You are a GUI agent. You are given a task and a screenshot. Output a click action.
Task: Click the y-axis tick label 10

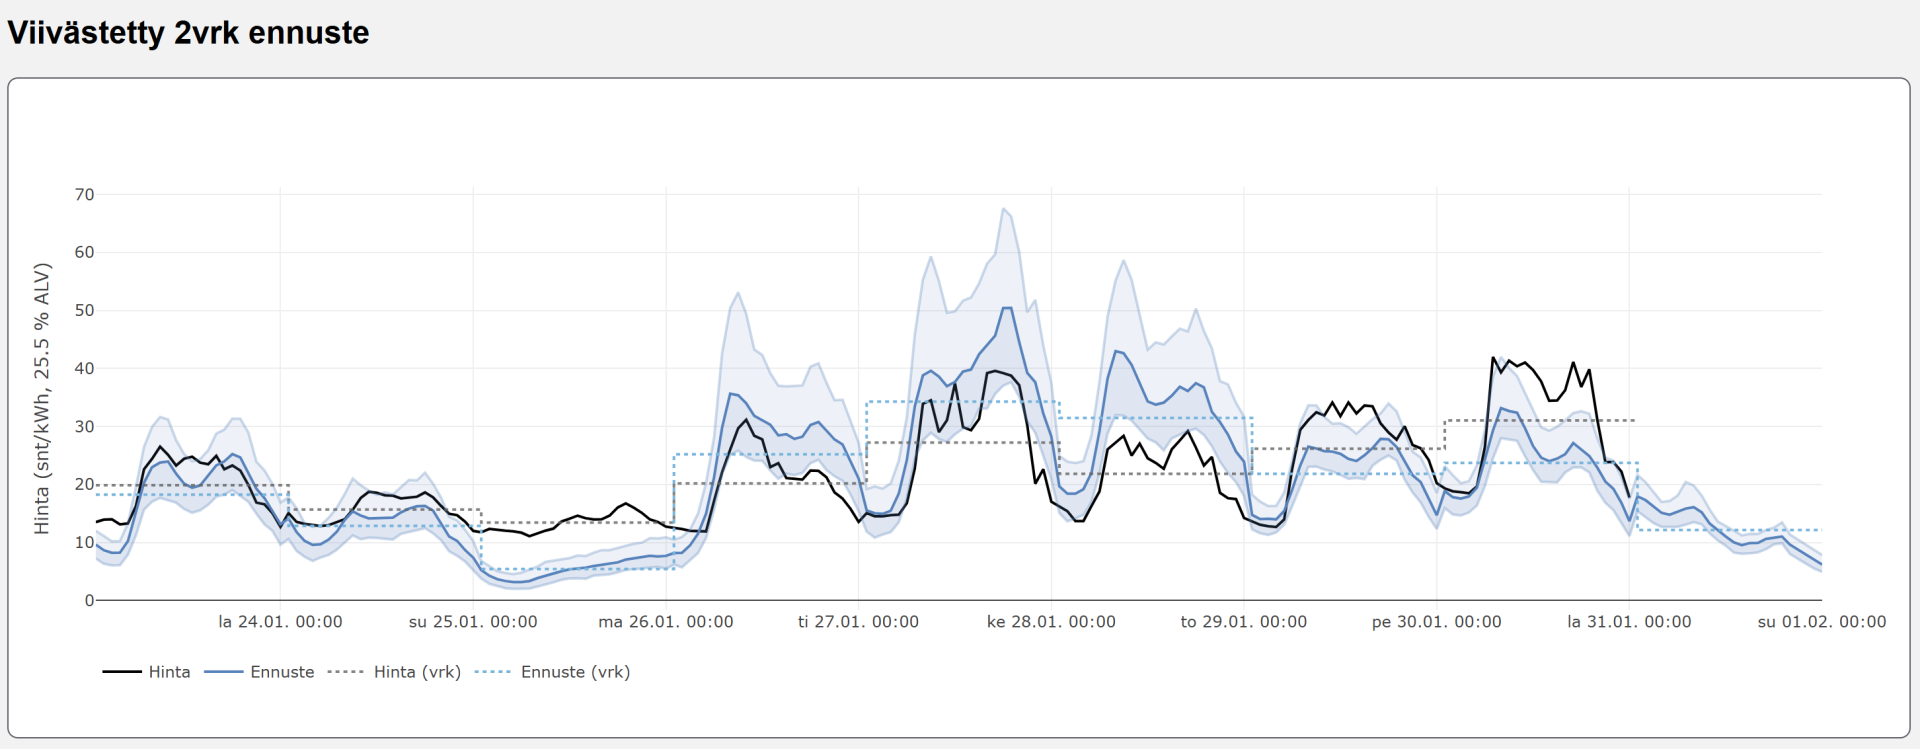coord(84,543)
